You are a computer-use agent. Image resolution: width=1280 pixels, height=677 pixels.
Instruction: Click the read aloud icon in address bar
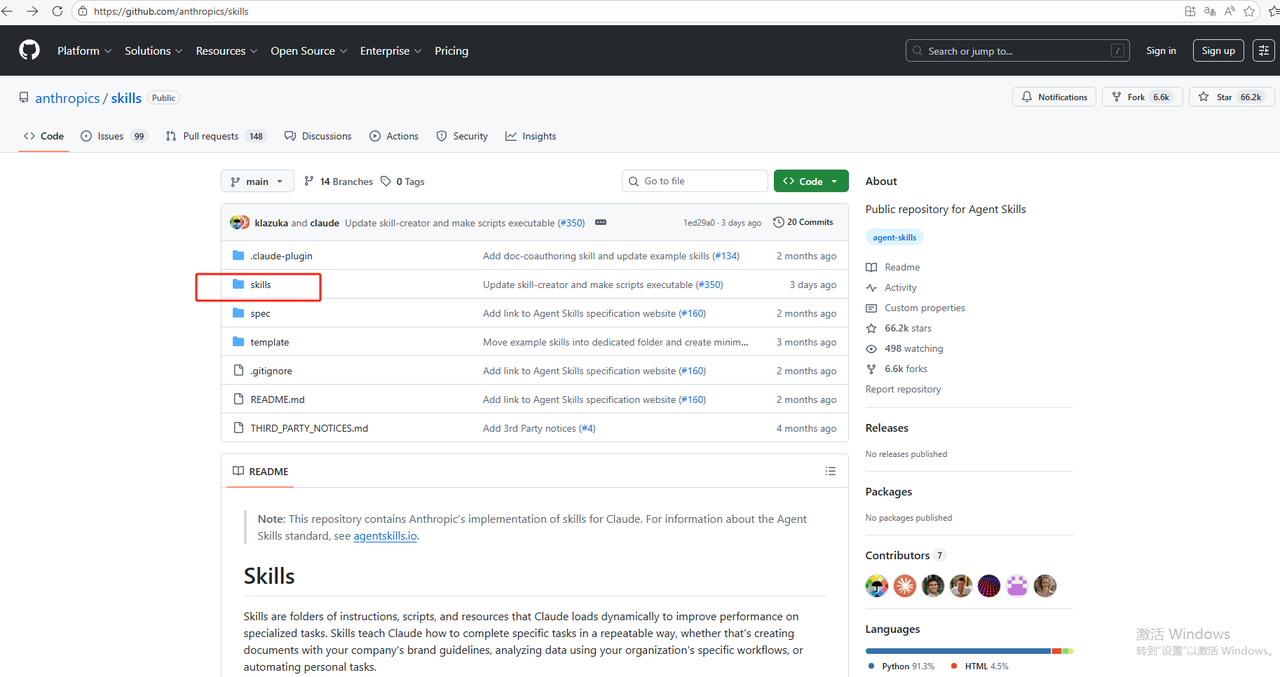(1230, 11)
